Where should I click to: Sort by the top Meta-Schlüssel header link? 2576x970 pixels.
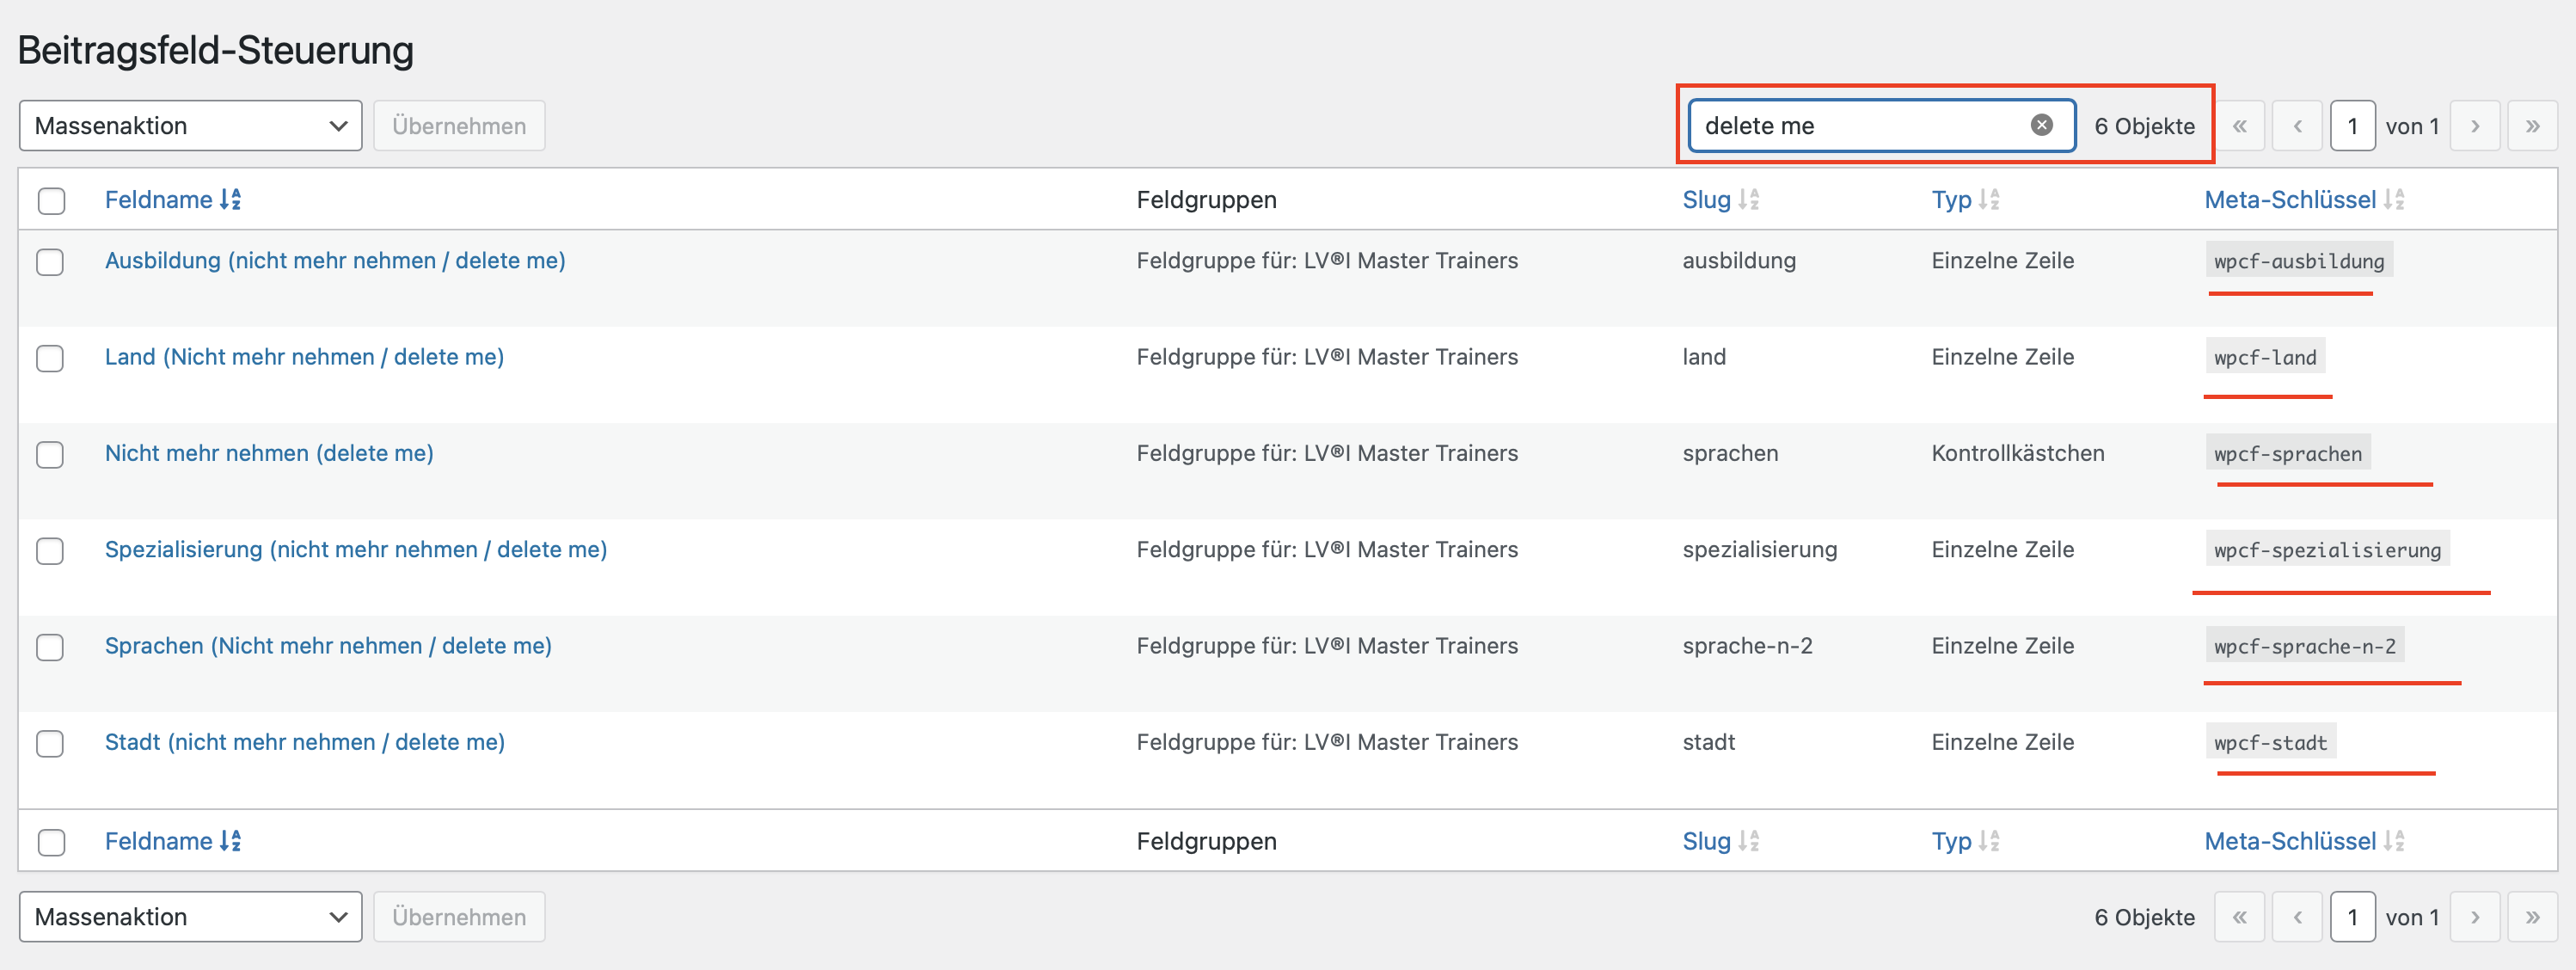(x=2290, y=200)
